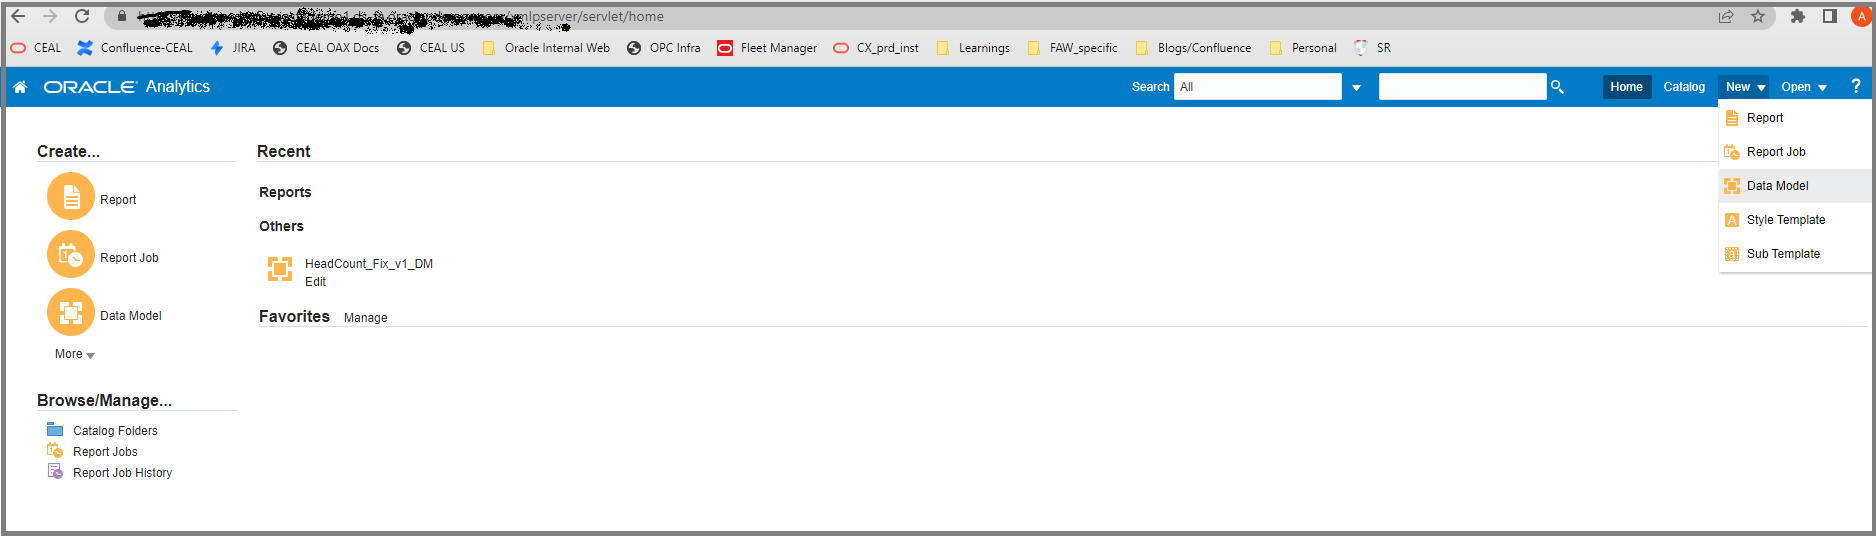1876x536 pixels.
Task: Click the Data Model link under Create
Action: point(131,316)
